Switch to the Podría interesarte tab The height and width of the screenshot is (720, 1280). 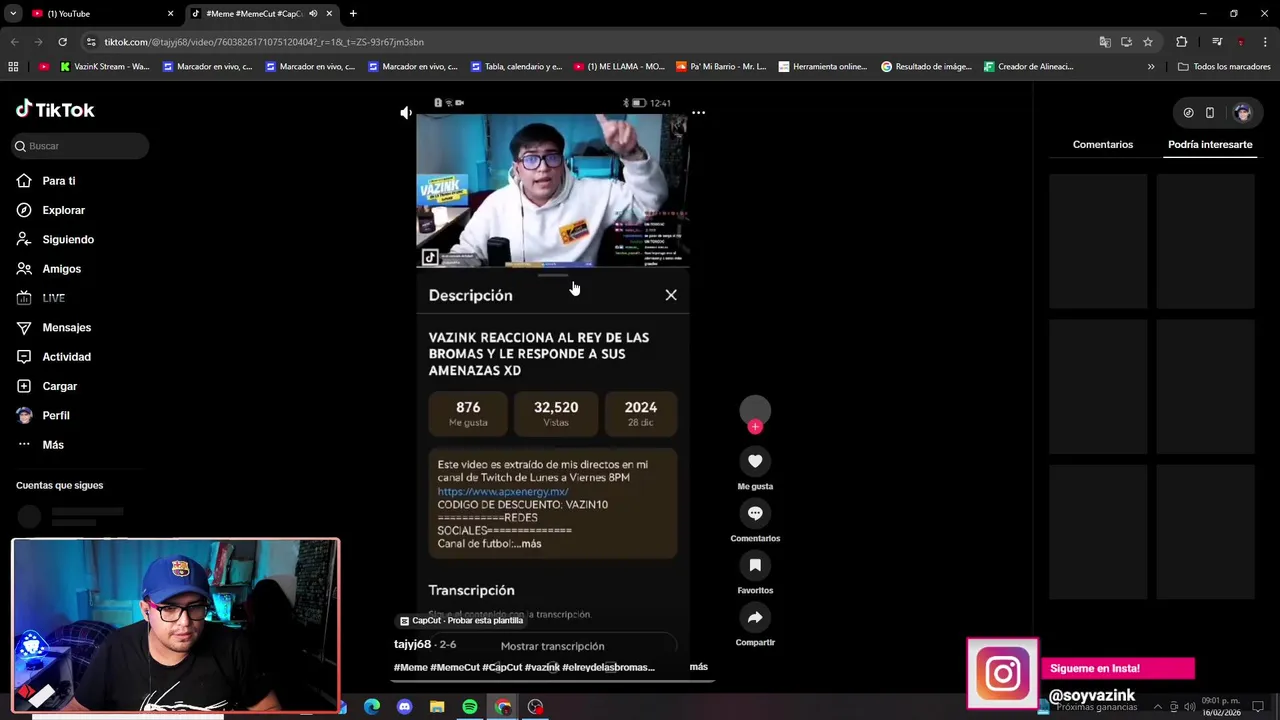click(x=1210, y=145)
